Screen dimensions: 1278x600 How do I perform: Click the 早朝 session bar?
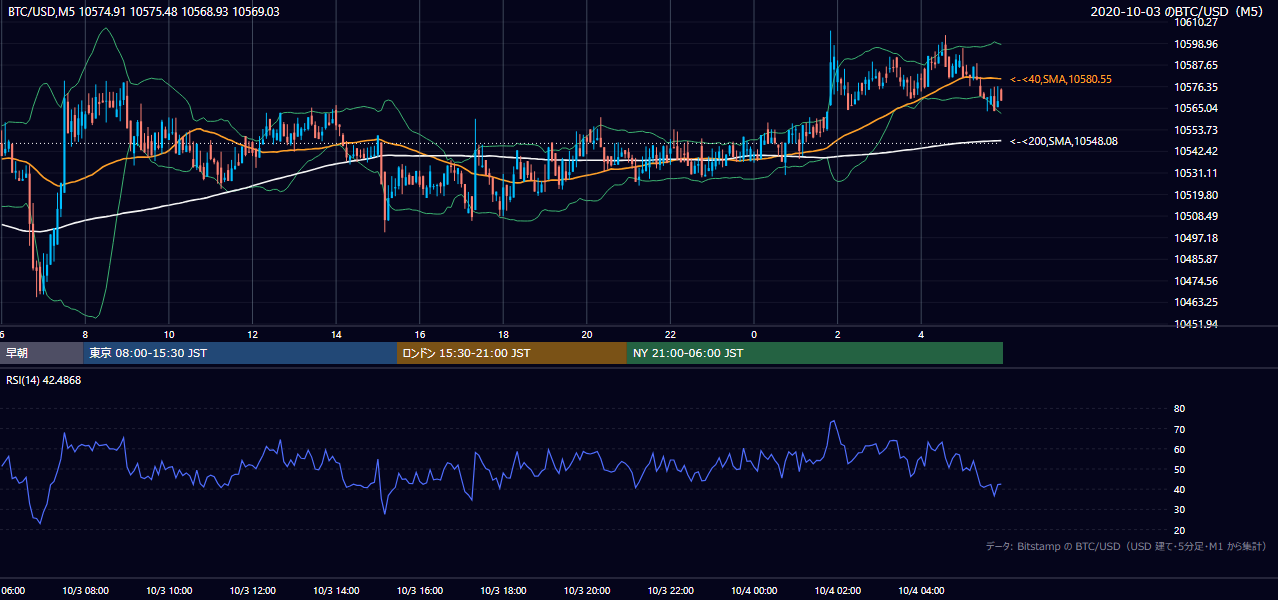tap(41, 353)
